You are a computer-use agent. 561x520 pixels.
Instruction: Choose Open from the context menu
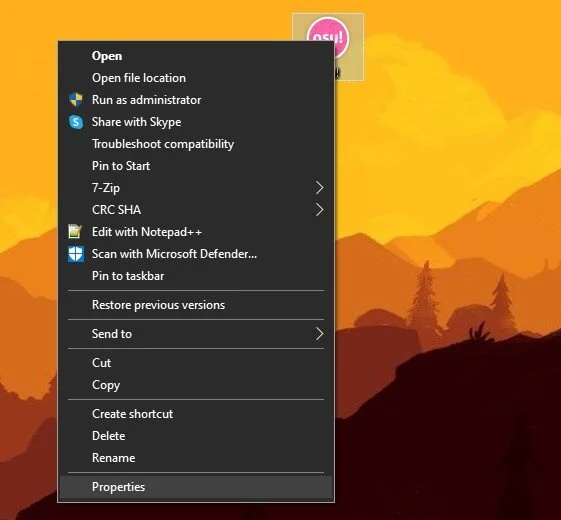[x=196, y=56]
